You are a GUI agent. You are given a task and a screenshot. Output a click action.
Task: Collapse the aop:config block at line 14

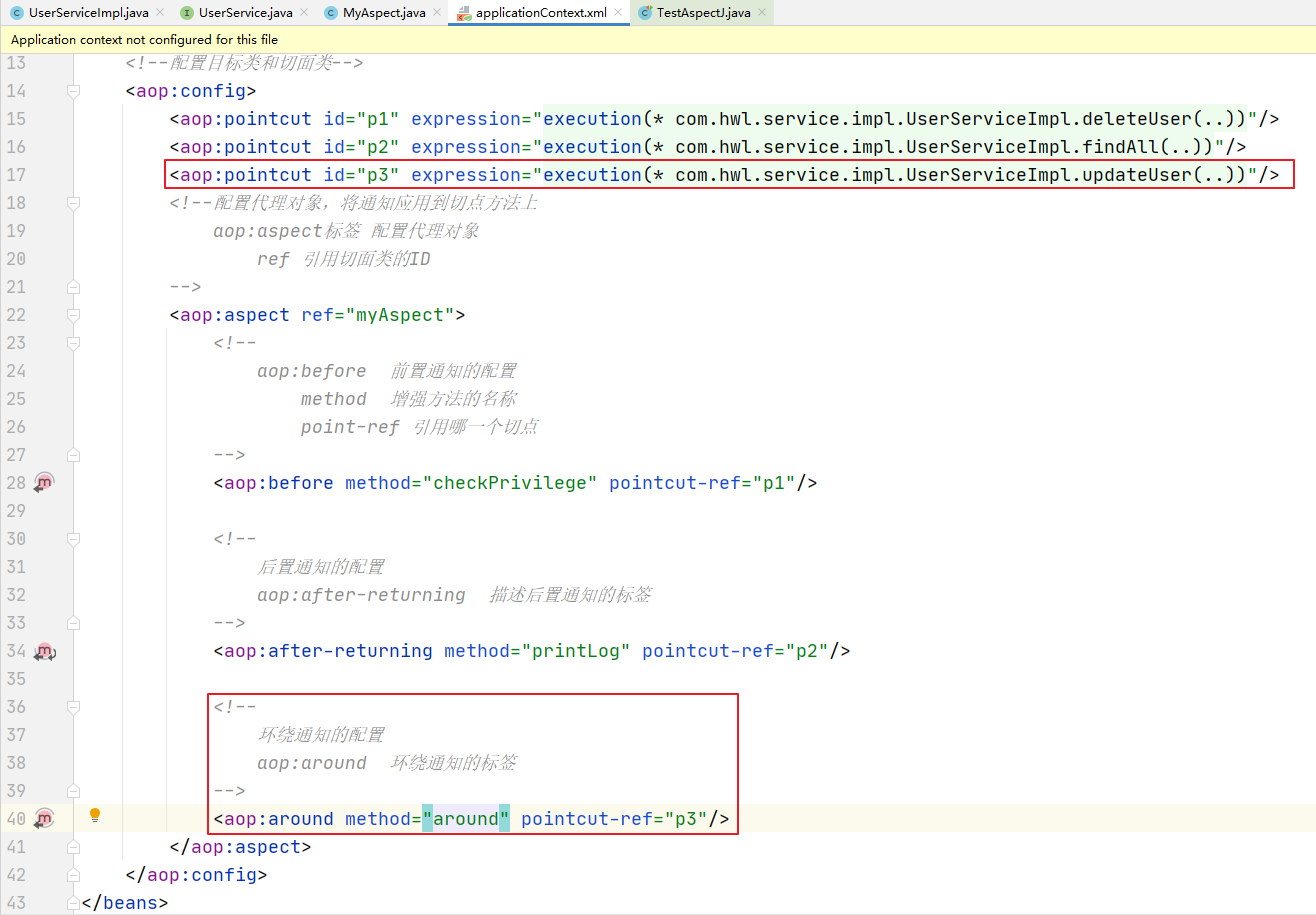(73, 91)
